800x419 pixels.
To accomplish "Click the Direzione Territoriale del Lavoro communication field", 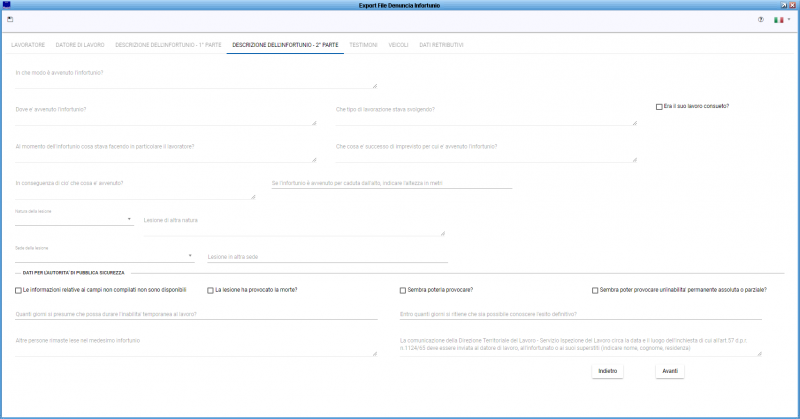I will point(581,346).
